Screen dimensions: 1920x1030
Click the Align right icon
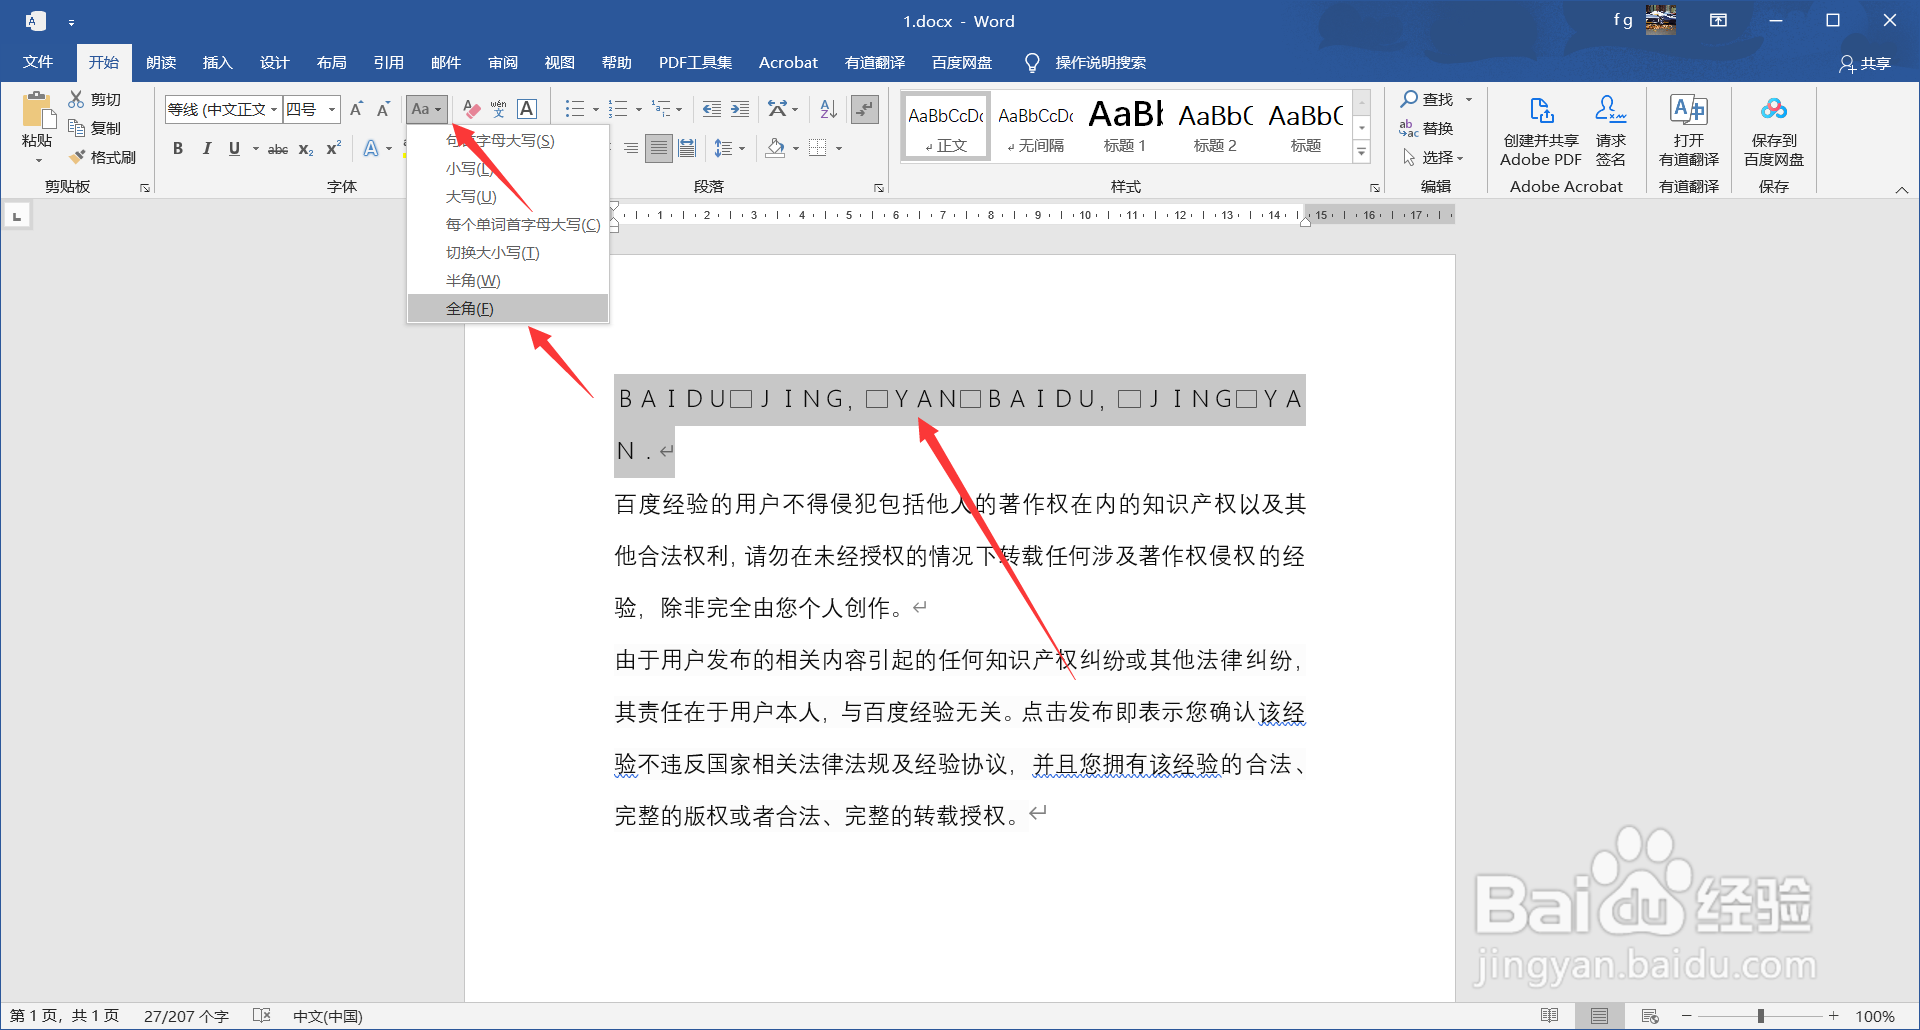pyautogui.click(x=631, y=148)
